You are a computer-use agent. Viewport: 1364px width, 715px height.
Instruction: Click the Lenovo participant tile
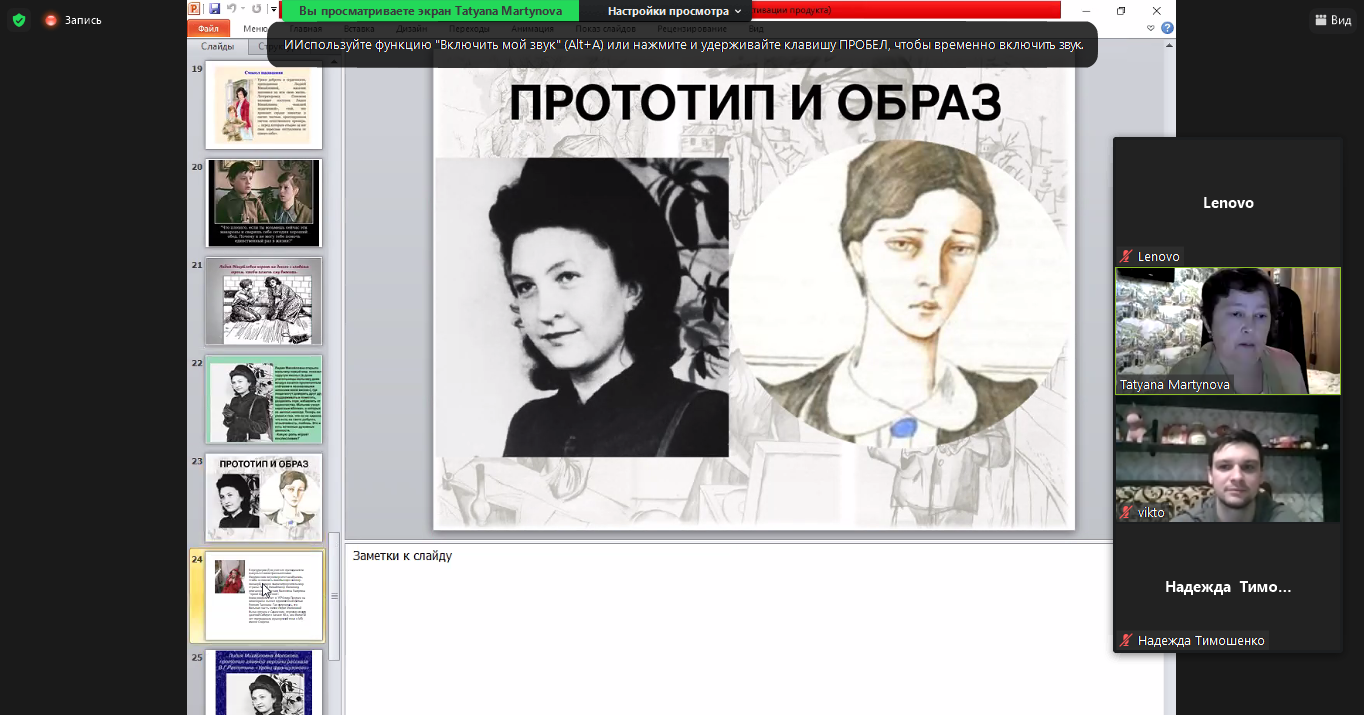1228,202
